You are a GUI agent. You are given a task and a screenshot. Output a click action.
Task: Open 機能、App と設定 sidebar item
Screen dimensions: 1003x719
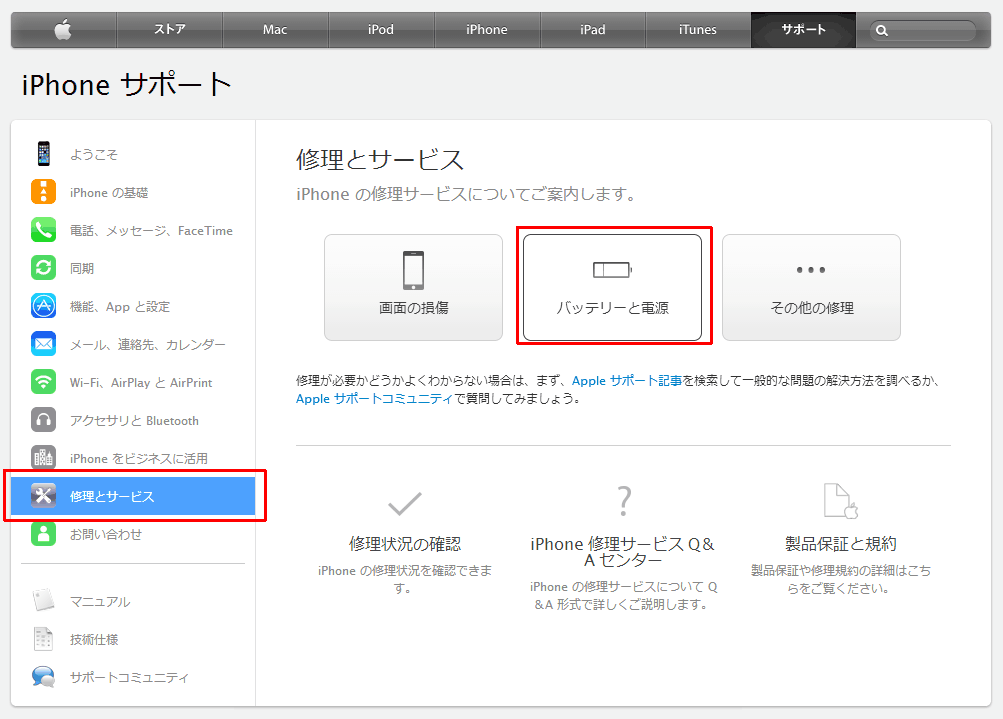point(120,306)
